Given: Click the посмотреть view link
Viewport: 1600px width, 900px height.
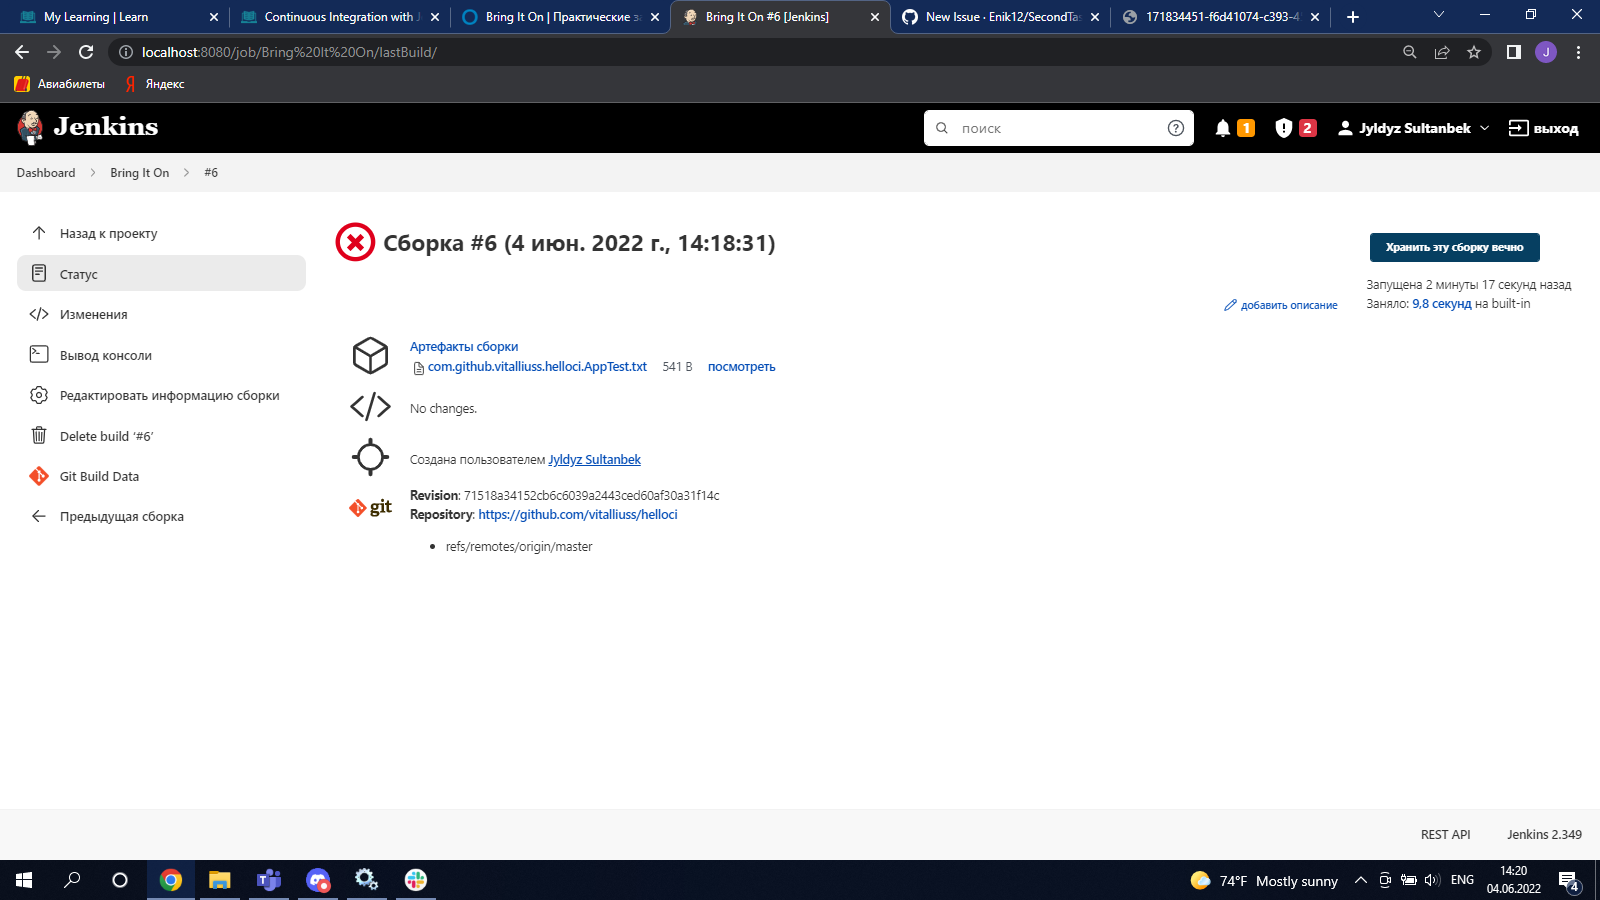Looking at the screenshot, I should tap(742, 367).
